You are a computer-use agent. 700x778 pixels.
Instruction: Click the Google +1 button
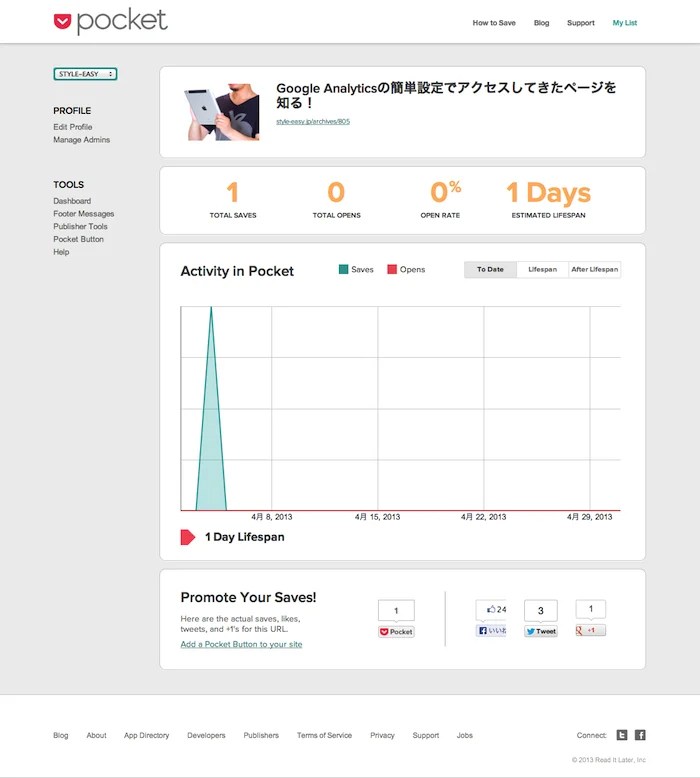click(590, 630)
